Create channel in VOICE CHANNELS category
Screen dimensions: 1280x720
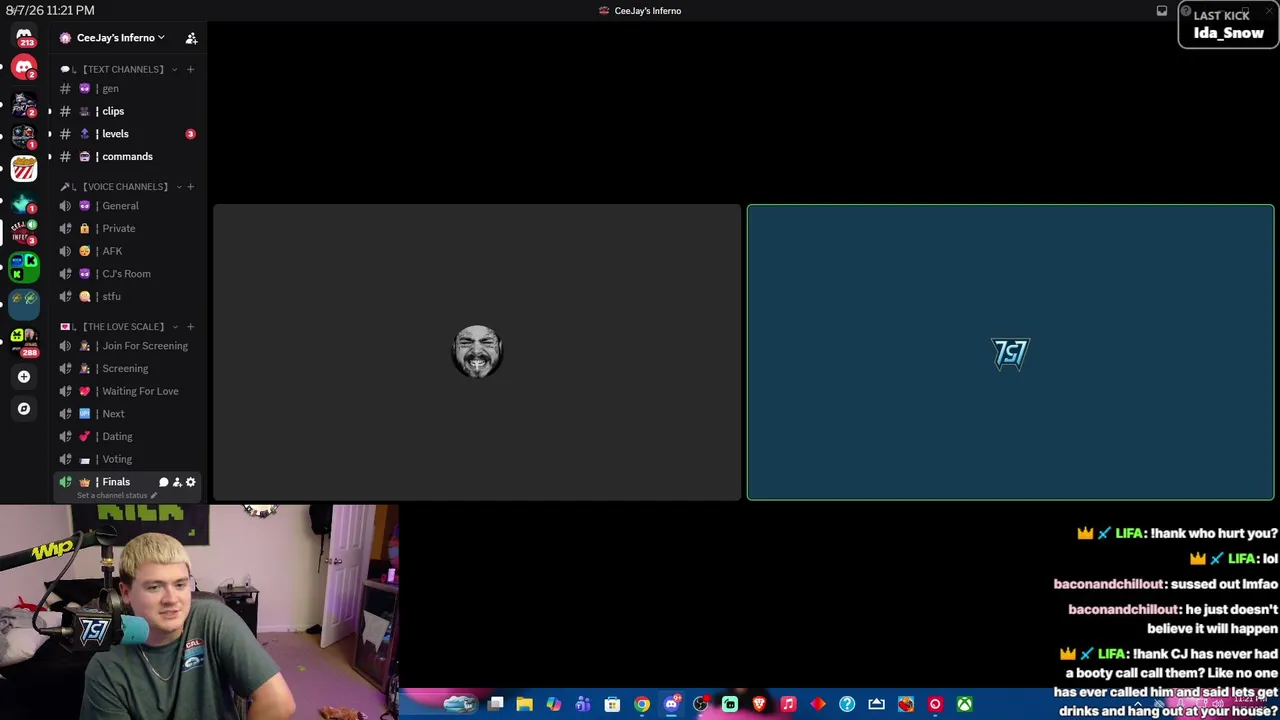(190, 186)
